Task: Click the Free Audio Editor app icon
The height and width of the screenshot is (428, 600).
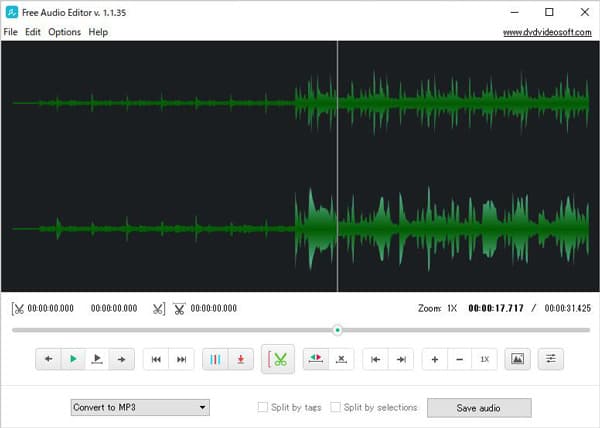Action: click(x=11, y=12)
